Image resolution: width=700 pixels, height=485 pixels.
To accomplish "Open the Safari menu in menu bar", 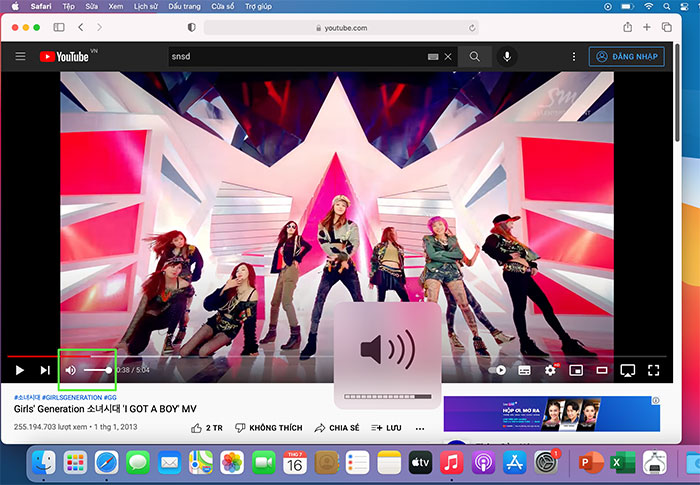I will pos(41,6).
